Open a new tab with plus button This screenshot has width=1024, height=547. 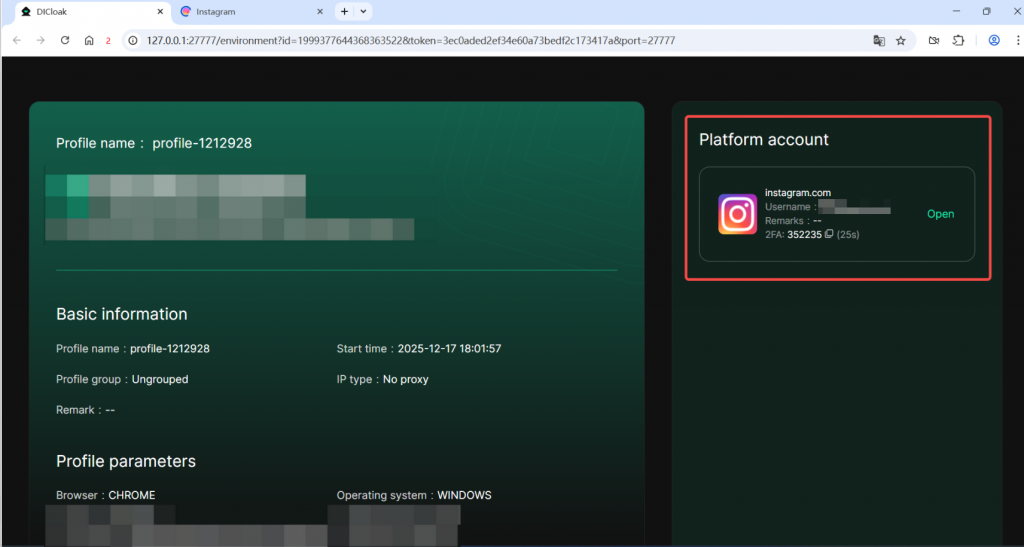point(344,12)
